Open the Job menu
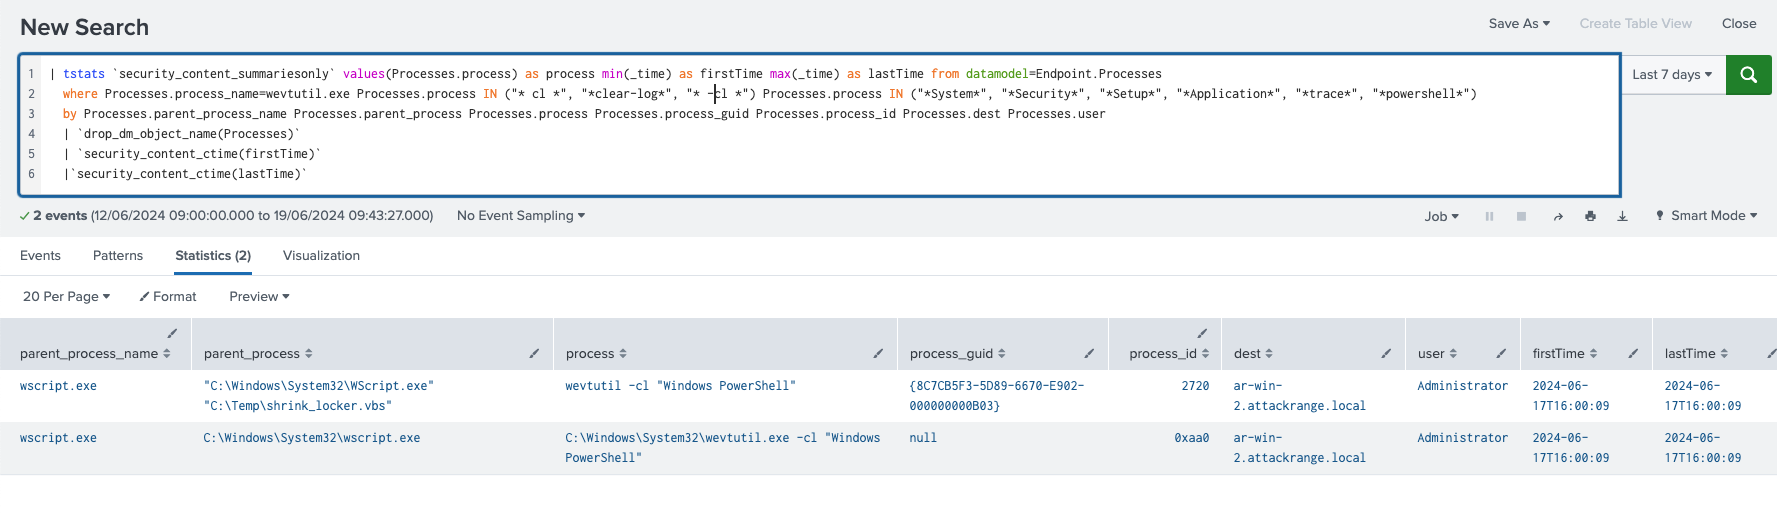Viewport: 1777px width, 516px height. point(1441,216)
